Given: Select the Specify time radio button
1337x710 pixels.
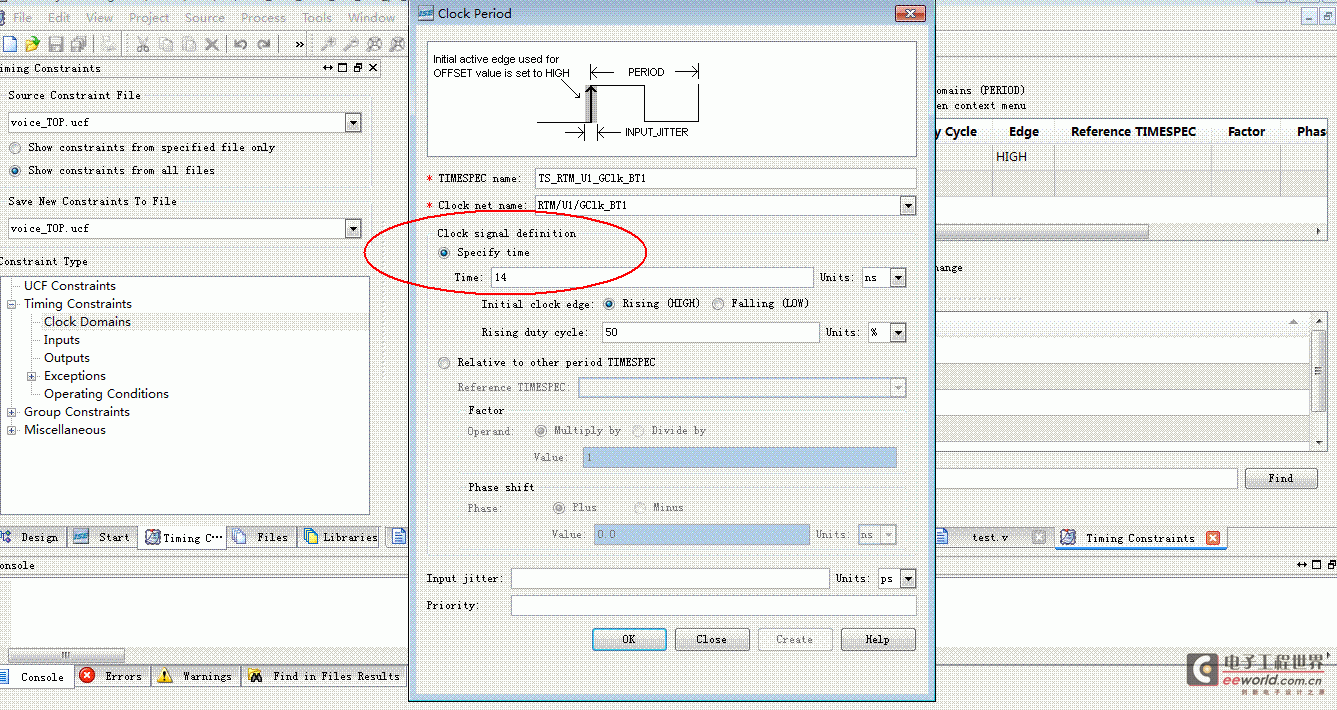Looking at the screenshot, I should click(444, 253).
